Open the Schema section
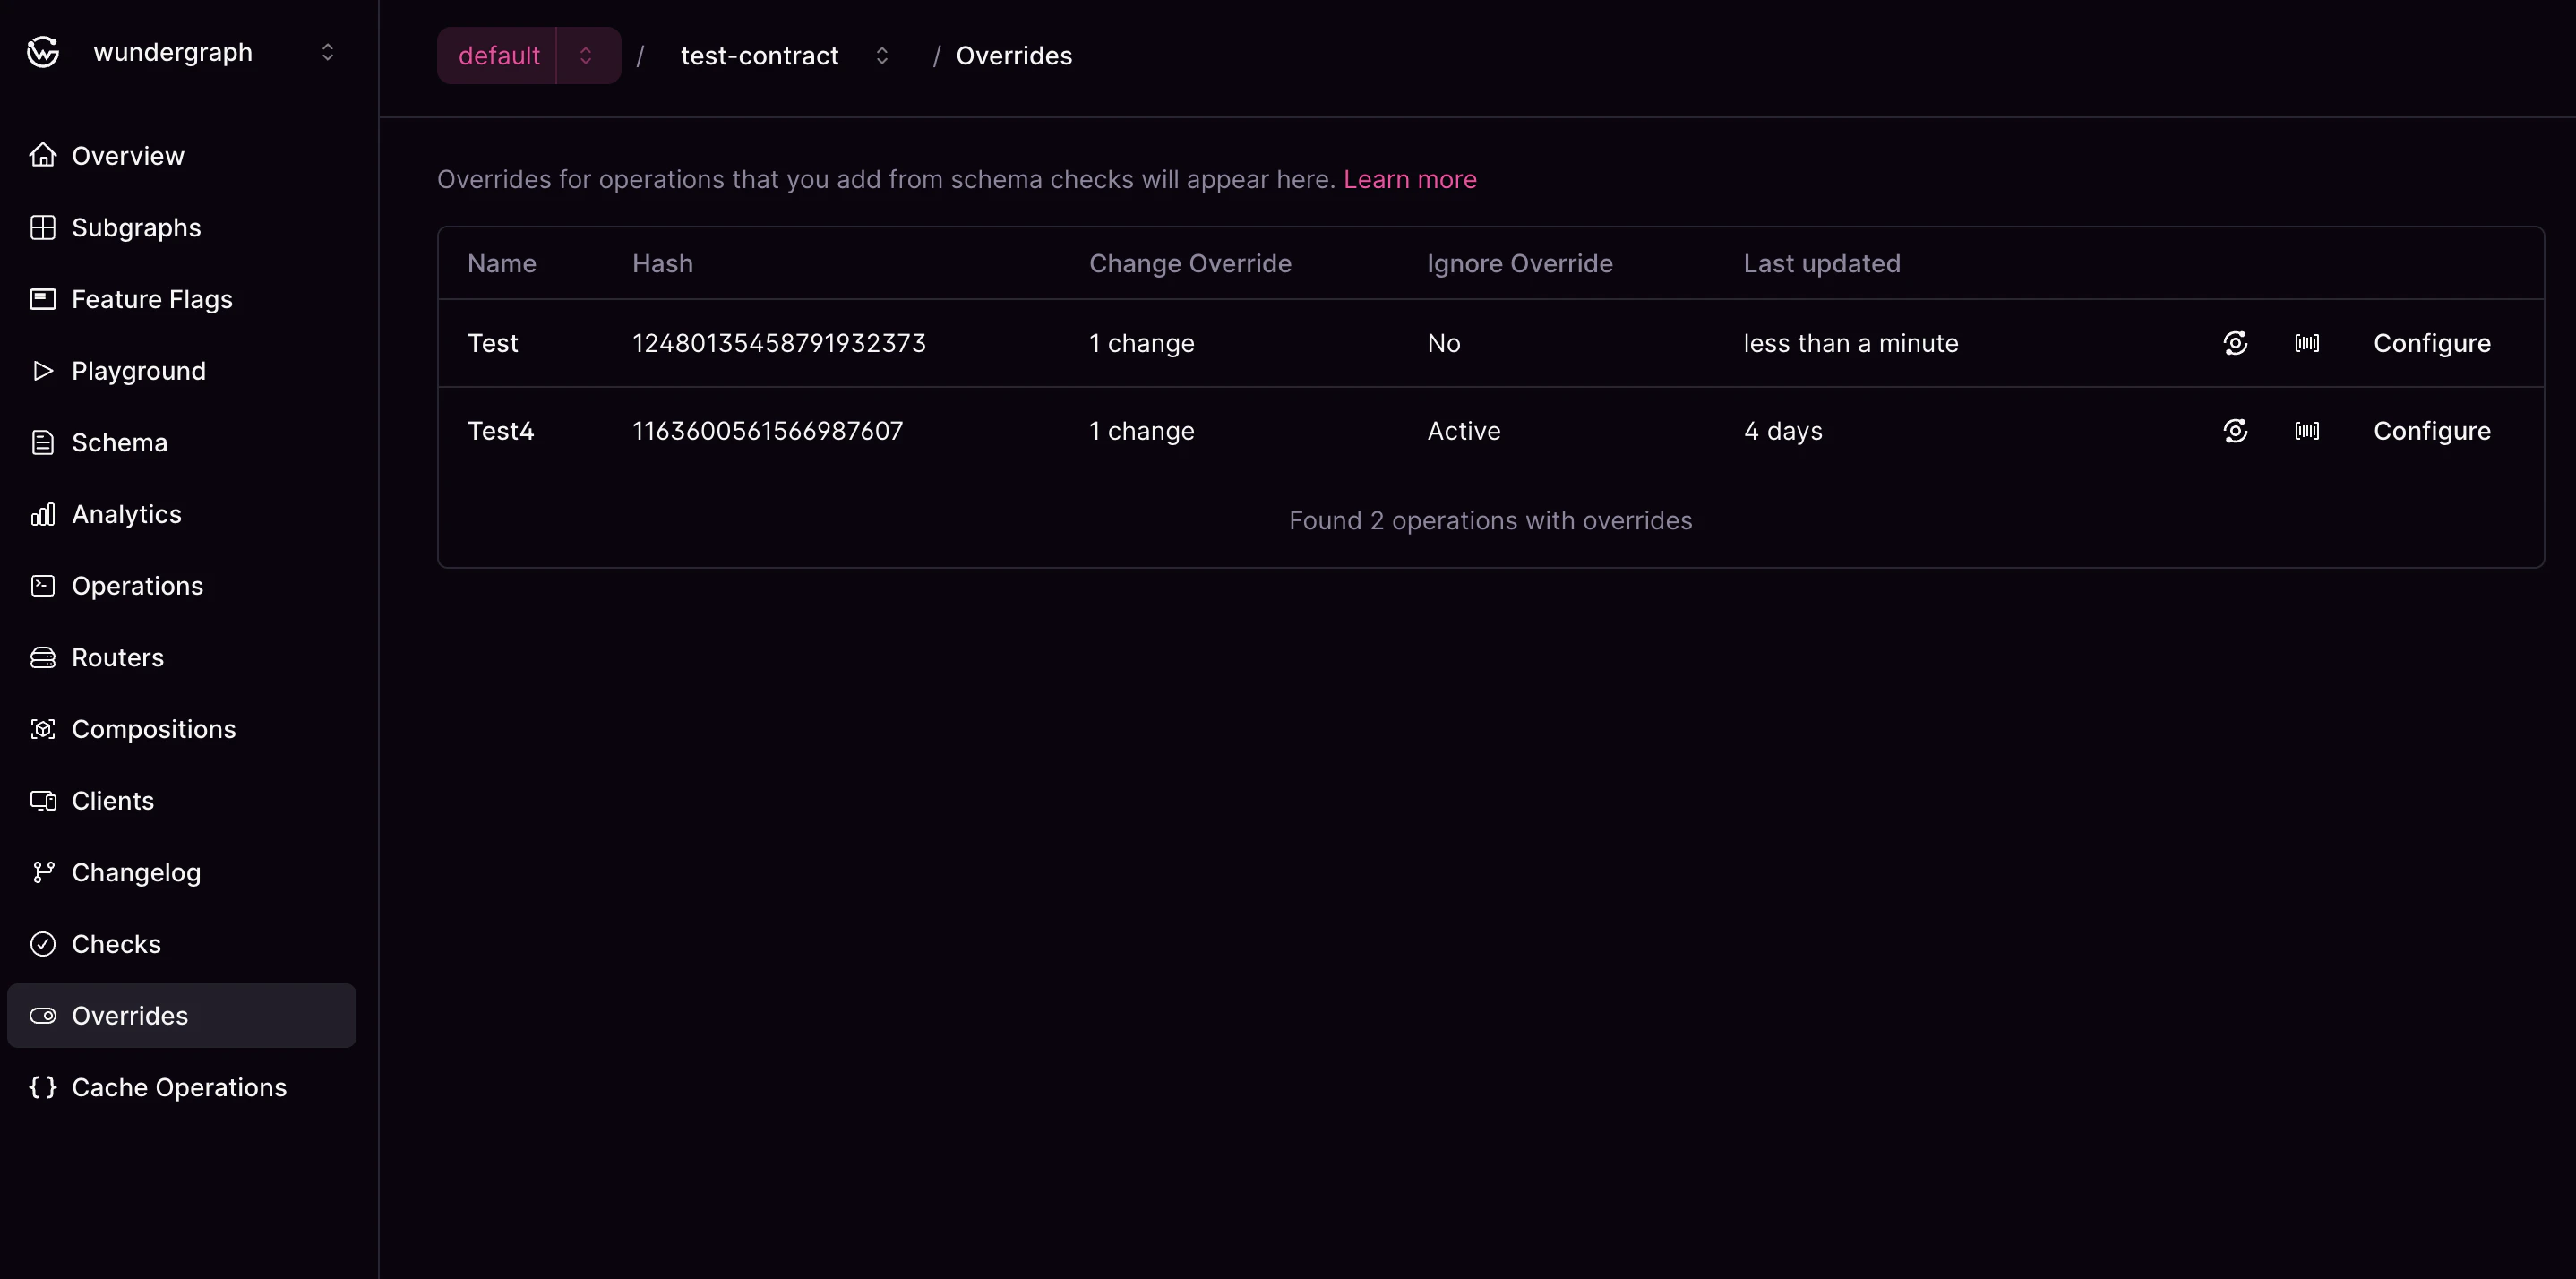 119,442
